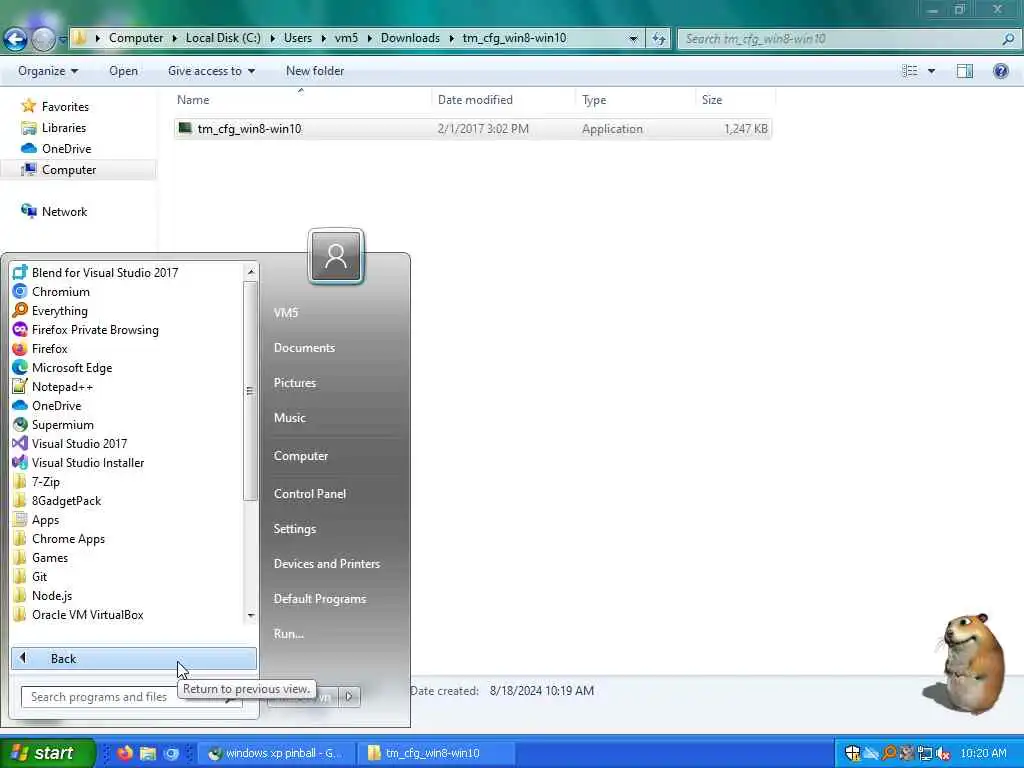Open Explorer help
The width and height of the screenshot is (1024, 768).
coord(1000,71)
